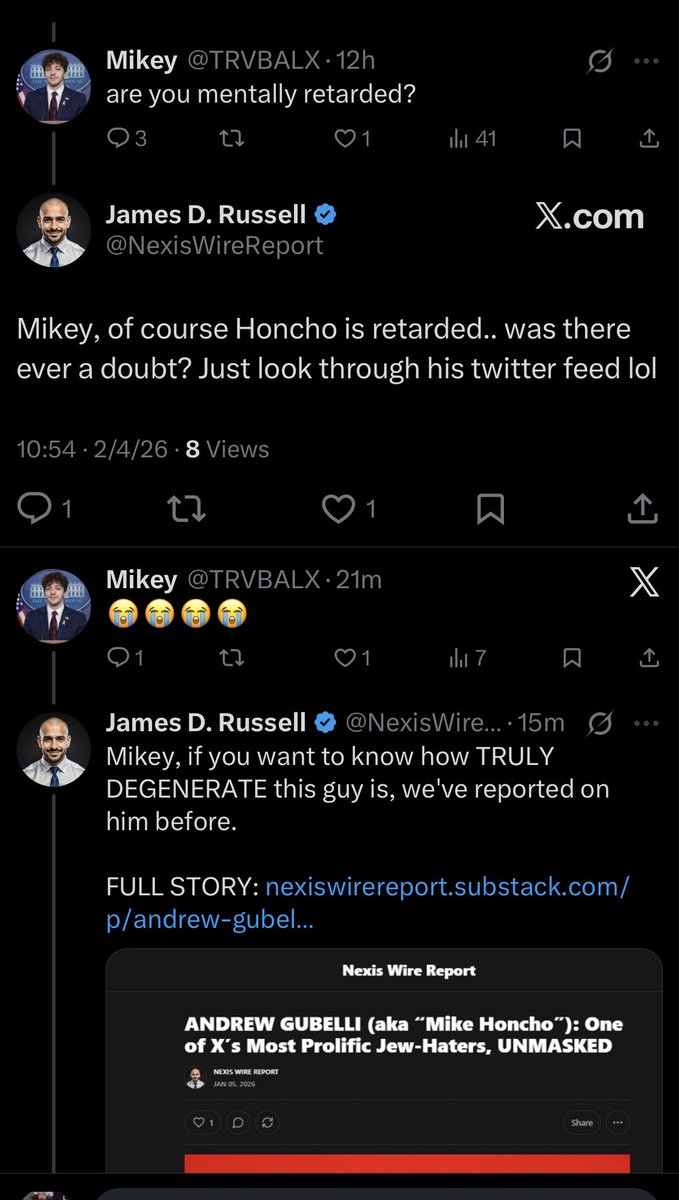Open James D. Russell's main profile picture
The image size is (679, 1200).
[x=53, y=230]
